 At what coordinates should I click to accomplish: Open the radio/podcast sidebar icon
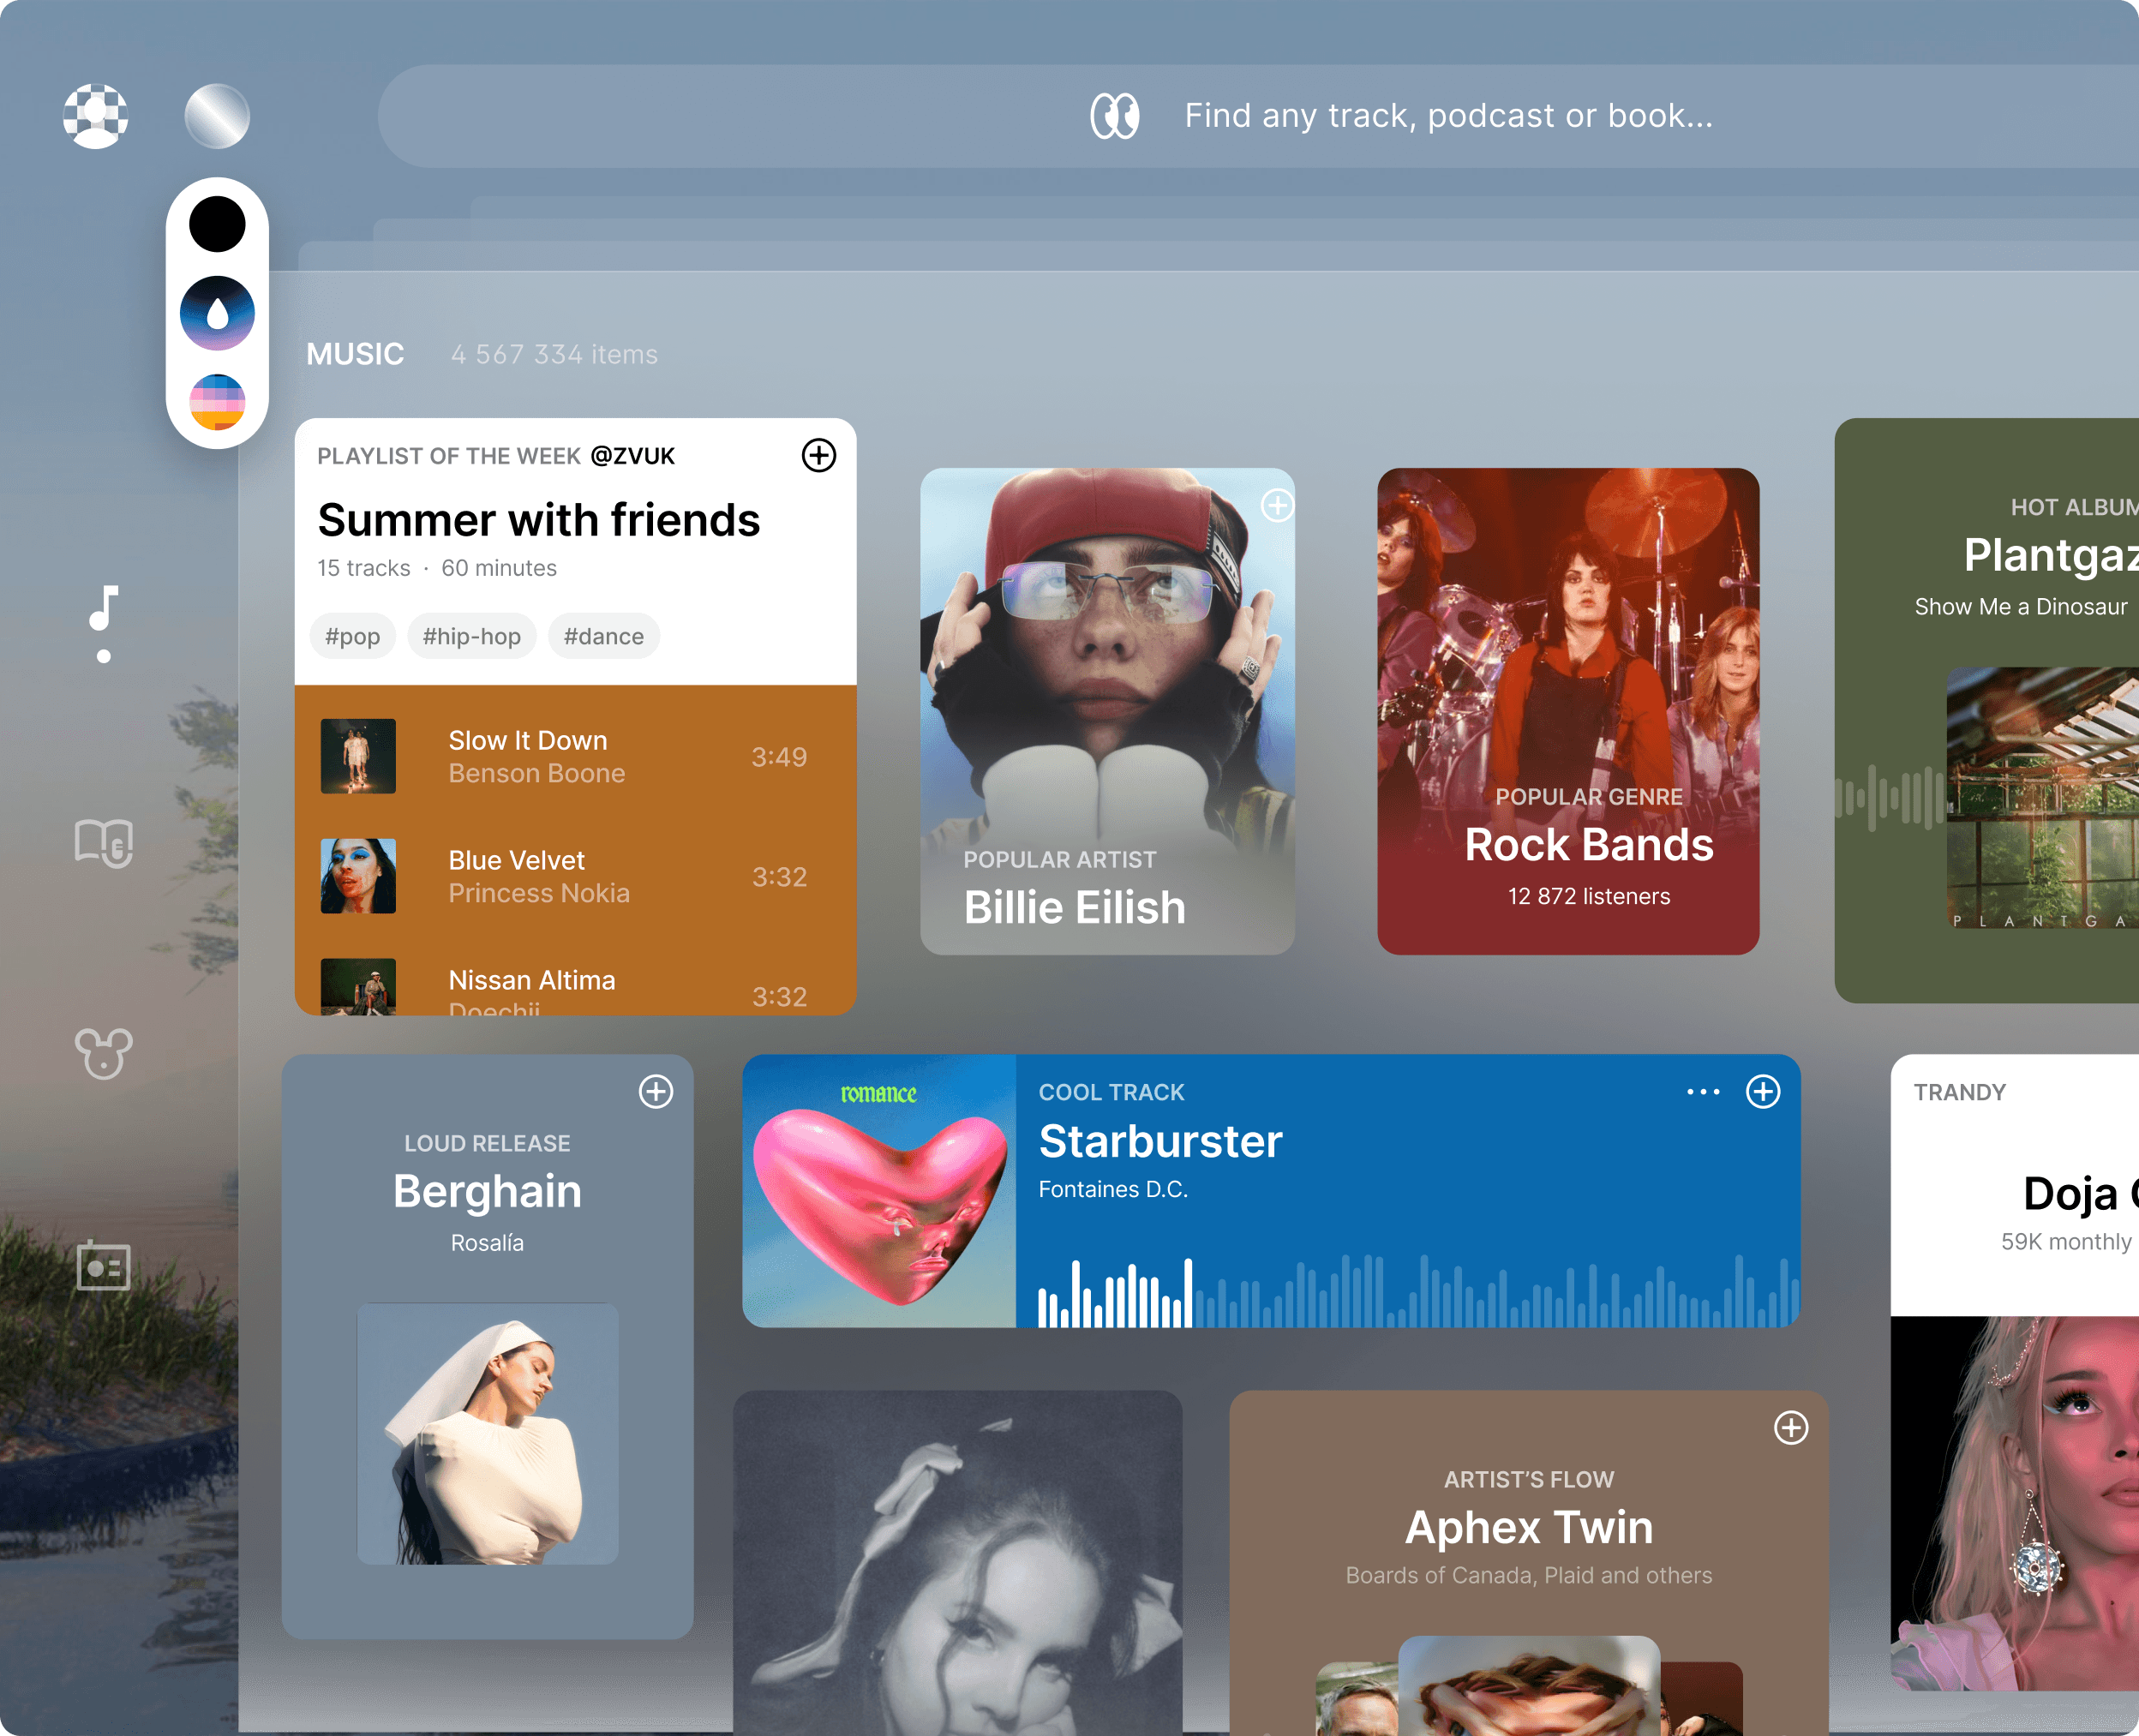103,1266
